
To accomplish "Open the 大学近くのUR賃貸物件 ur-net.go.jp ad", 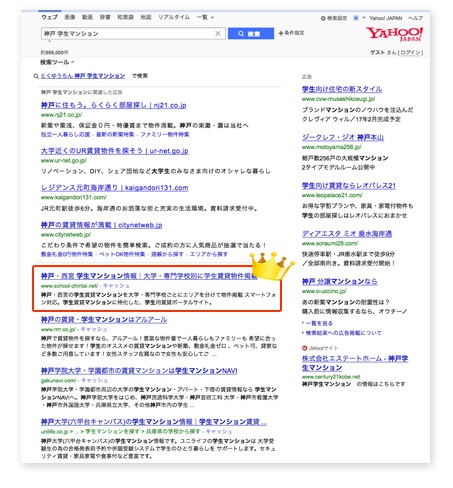I will point(114,151).
